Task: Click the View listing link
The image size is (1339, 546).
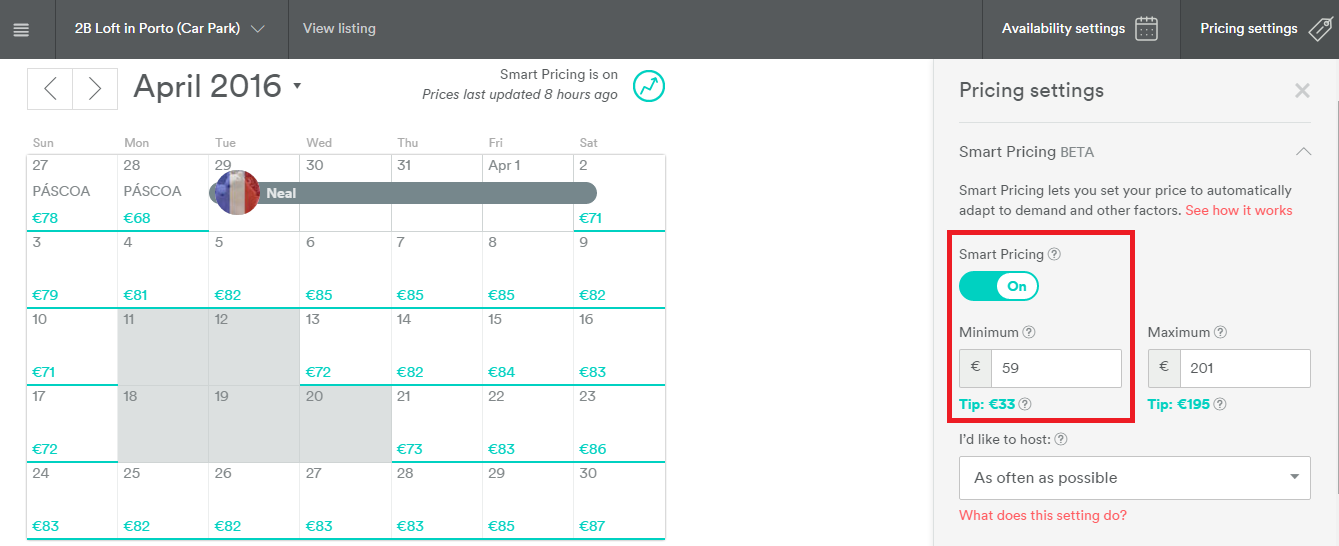Action: coord(339,29)
